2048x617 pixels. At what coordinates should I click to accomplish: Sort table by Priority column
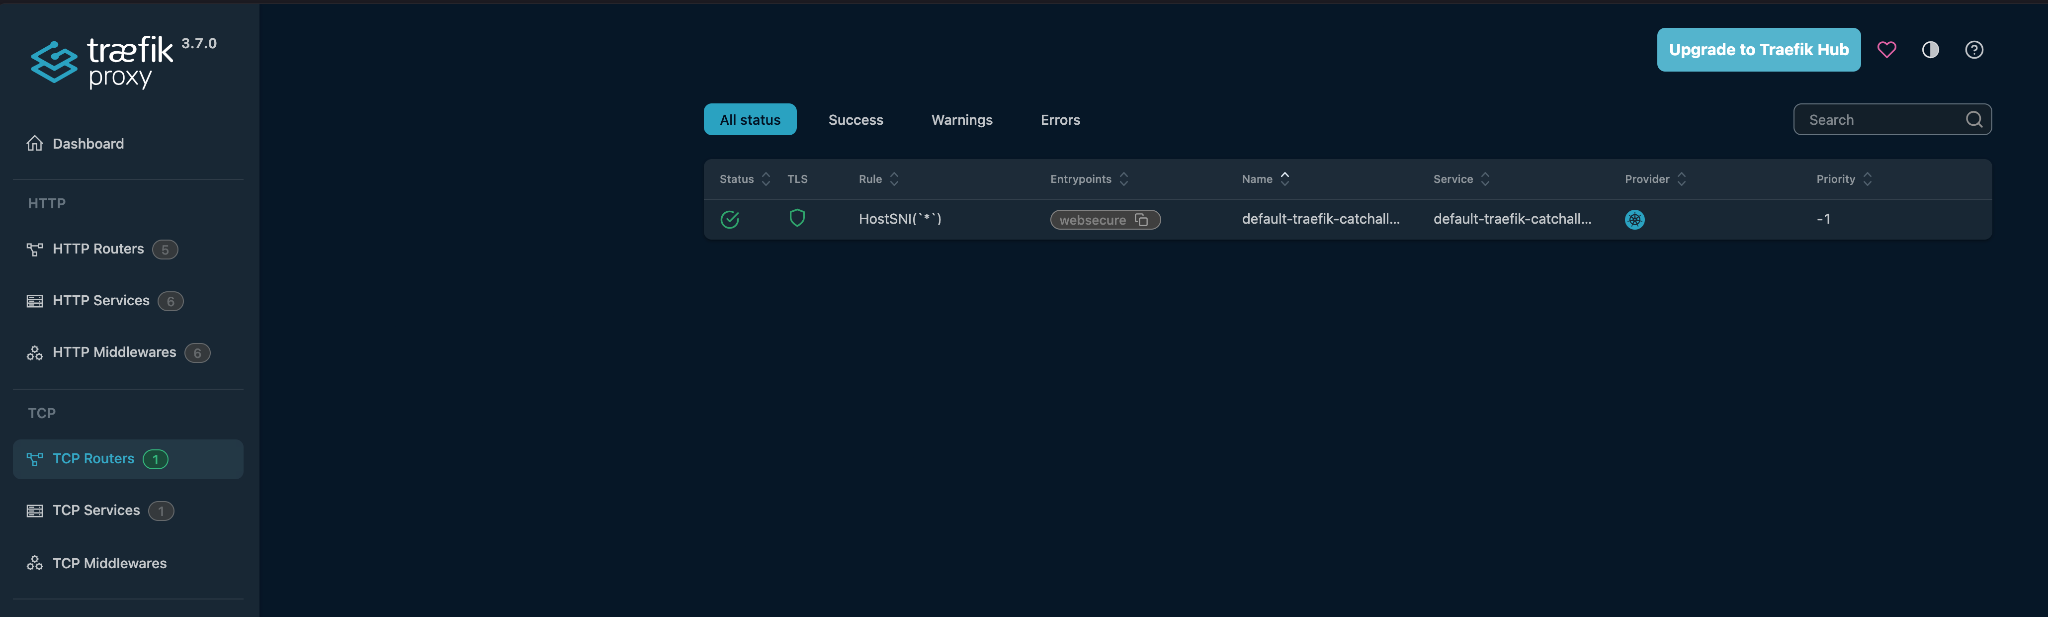(x=1844, y=179)
